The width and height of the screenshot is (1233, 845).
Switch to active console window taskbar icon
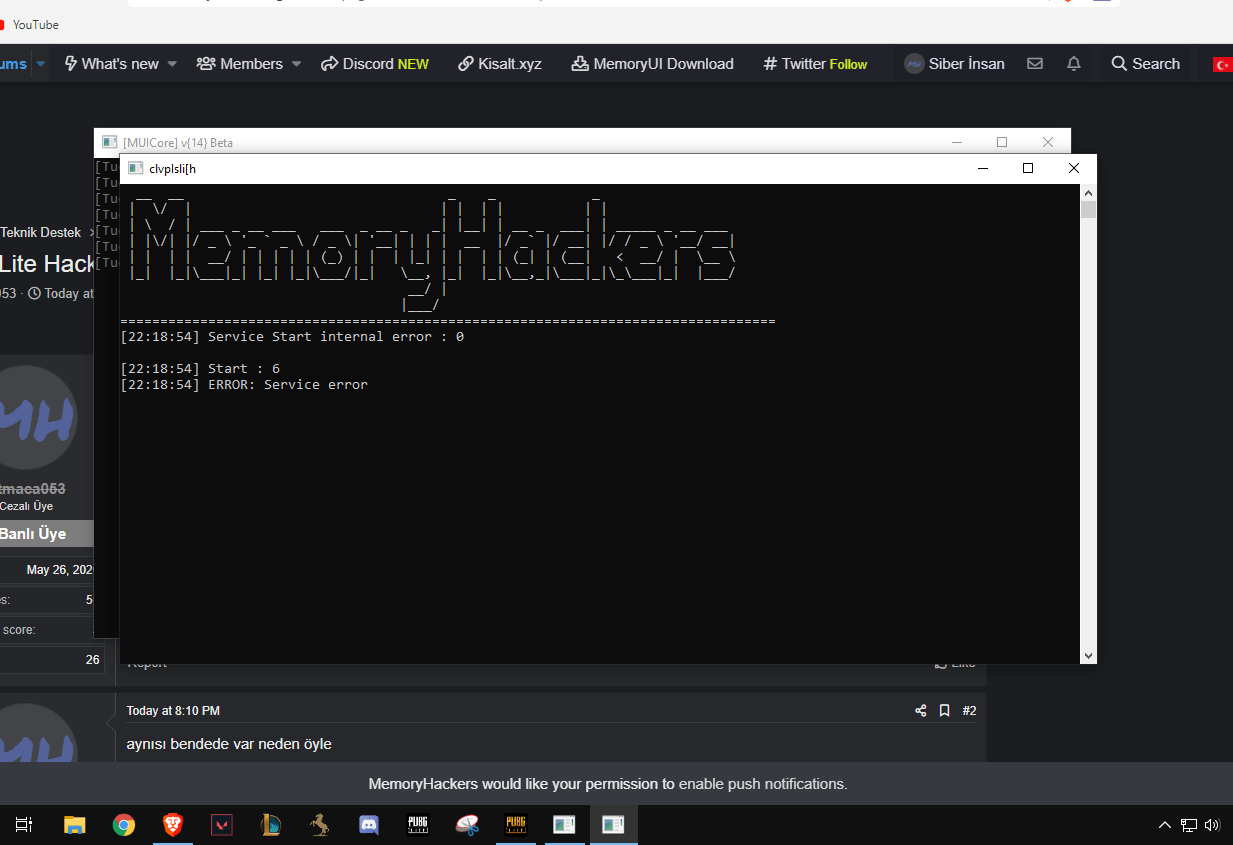[613, 825]
